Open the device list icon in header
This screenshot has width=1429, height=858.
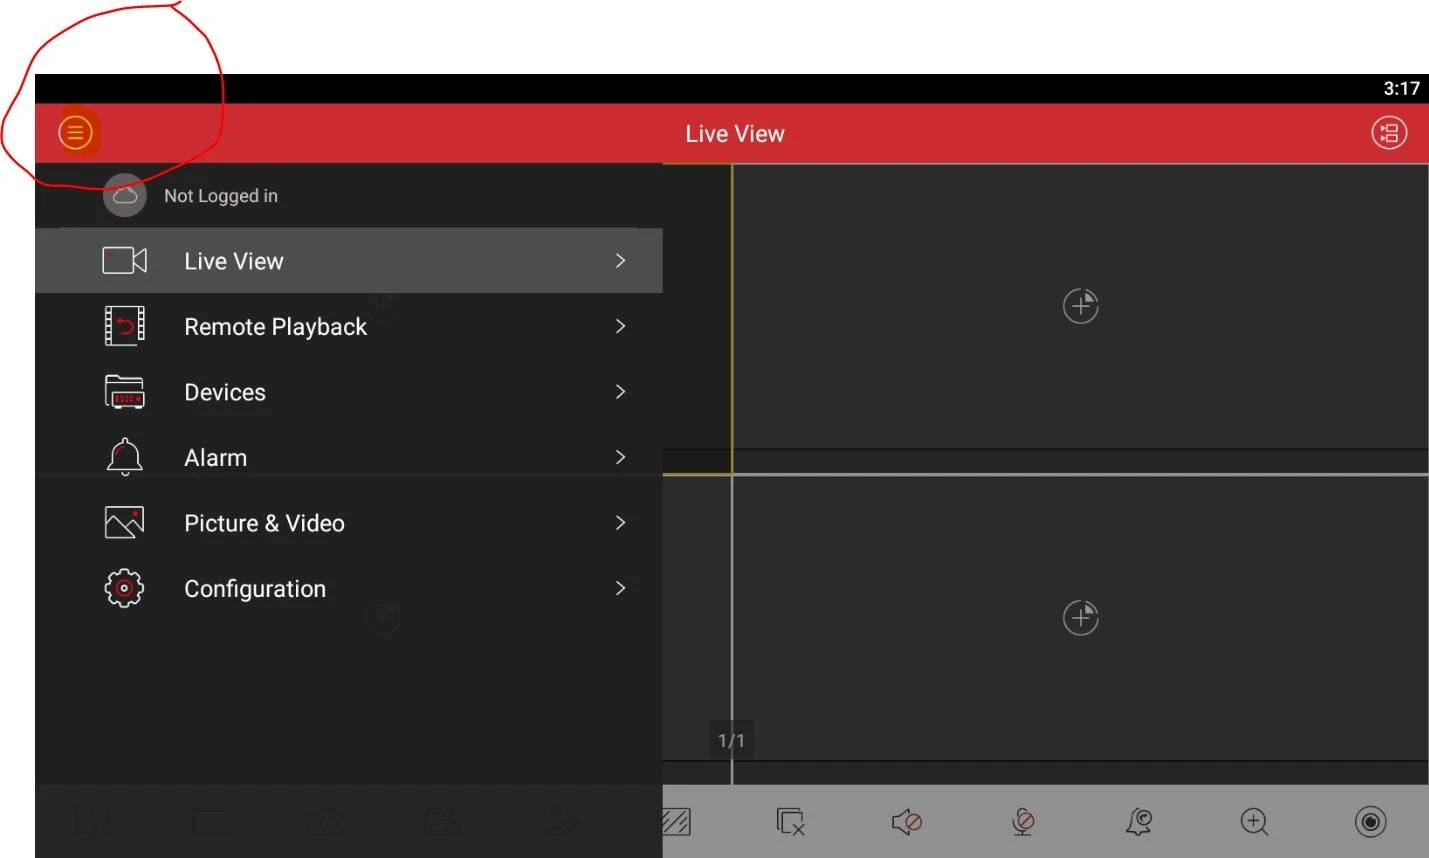(x=1388, y=133)
